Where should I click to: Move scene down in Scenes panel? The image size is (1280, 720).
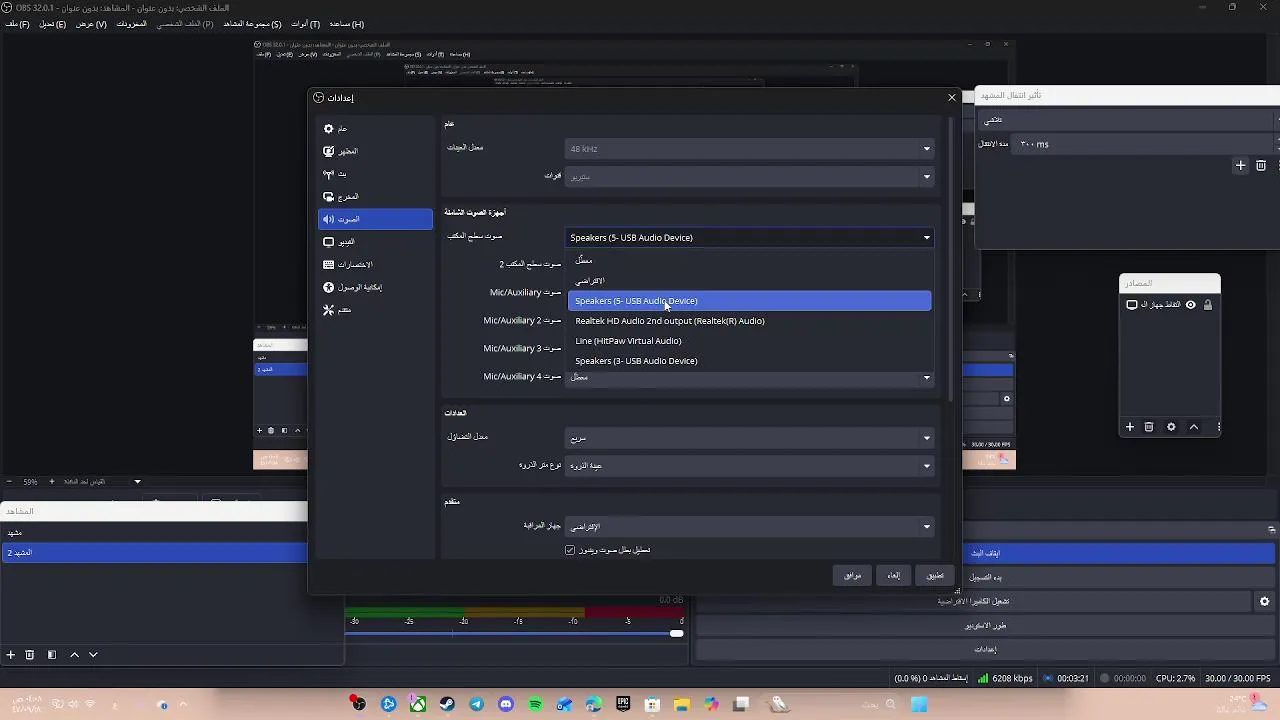click(x=93, y=655)
